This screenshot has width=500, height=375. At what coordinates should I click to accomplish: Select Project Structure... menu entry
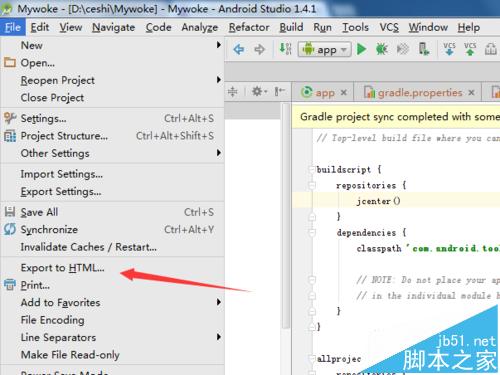112,136
